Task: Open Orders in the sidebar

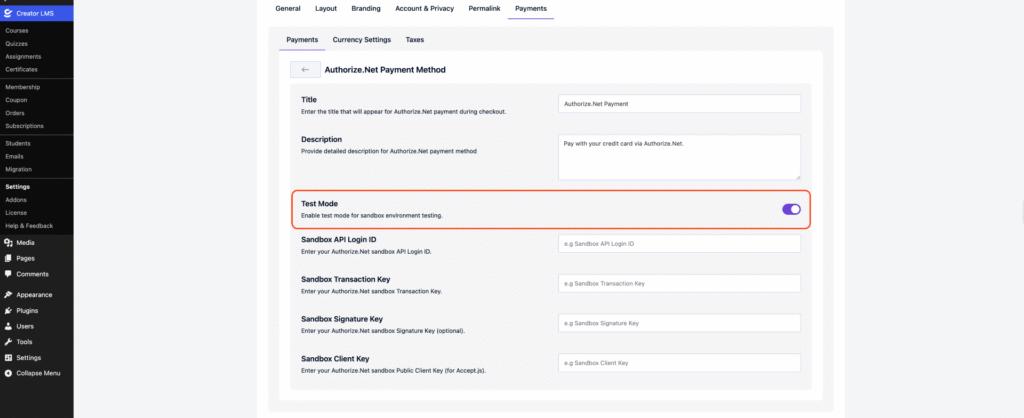Action: (x=15, y=113)
